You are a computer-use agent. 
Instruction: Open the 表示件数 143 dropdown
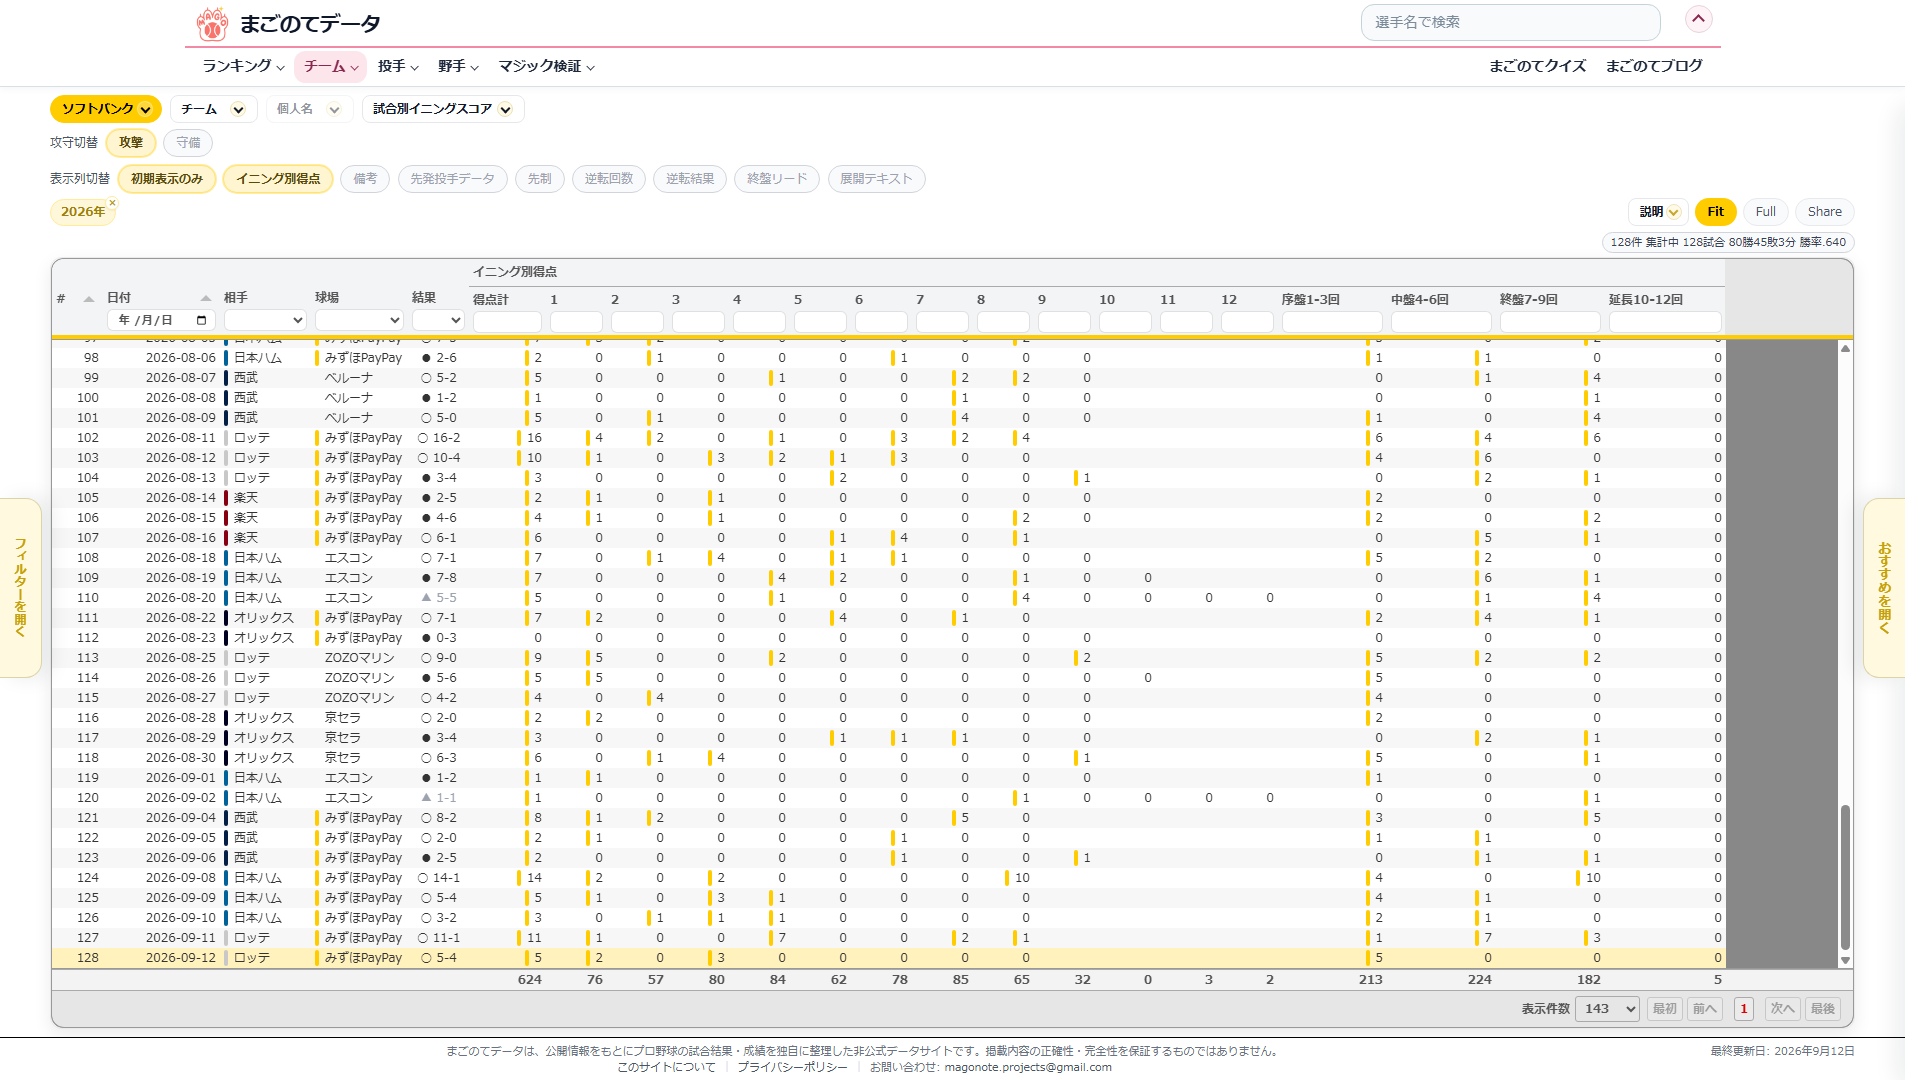(1607, 1009)
